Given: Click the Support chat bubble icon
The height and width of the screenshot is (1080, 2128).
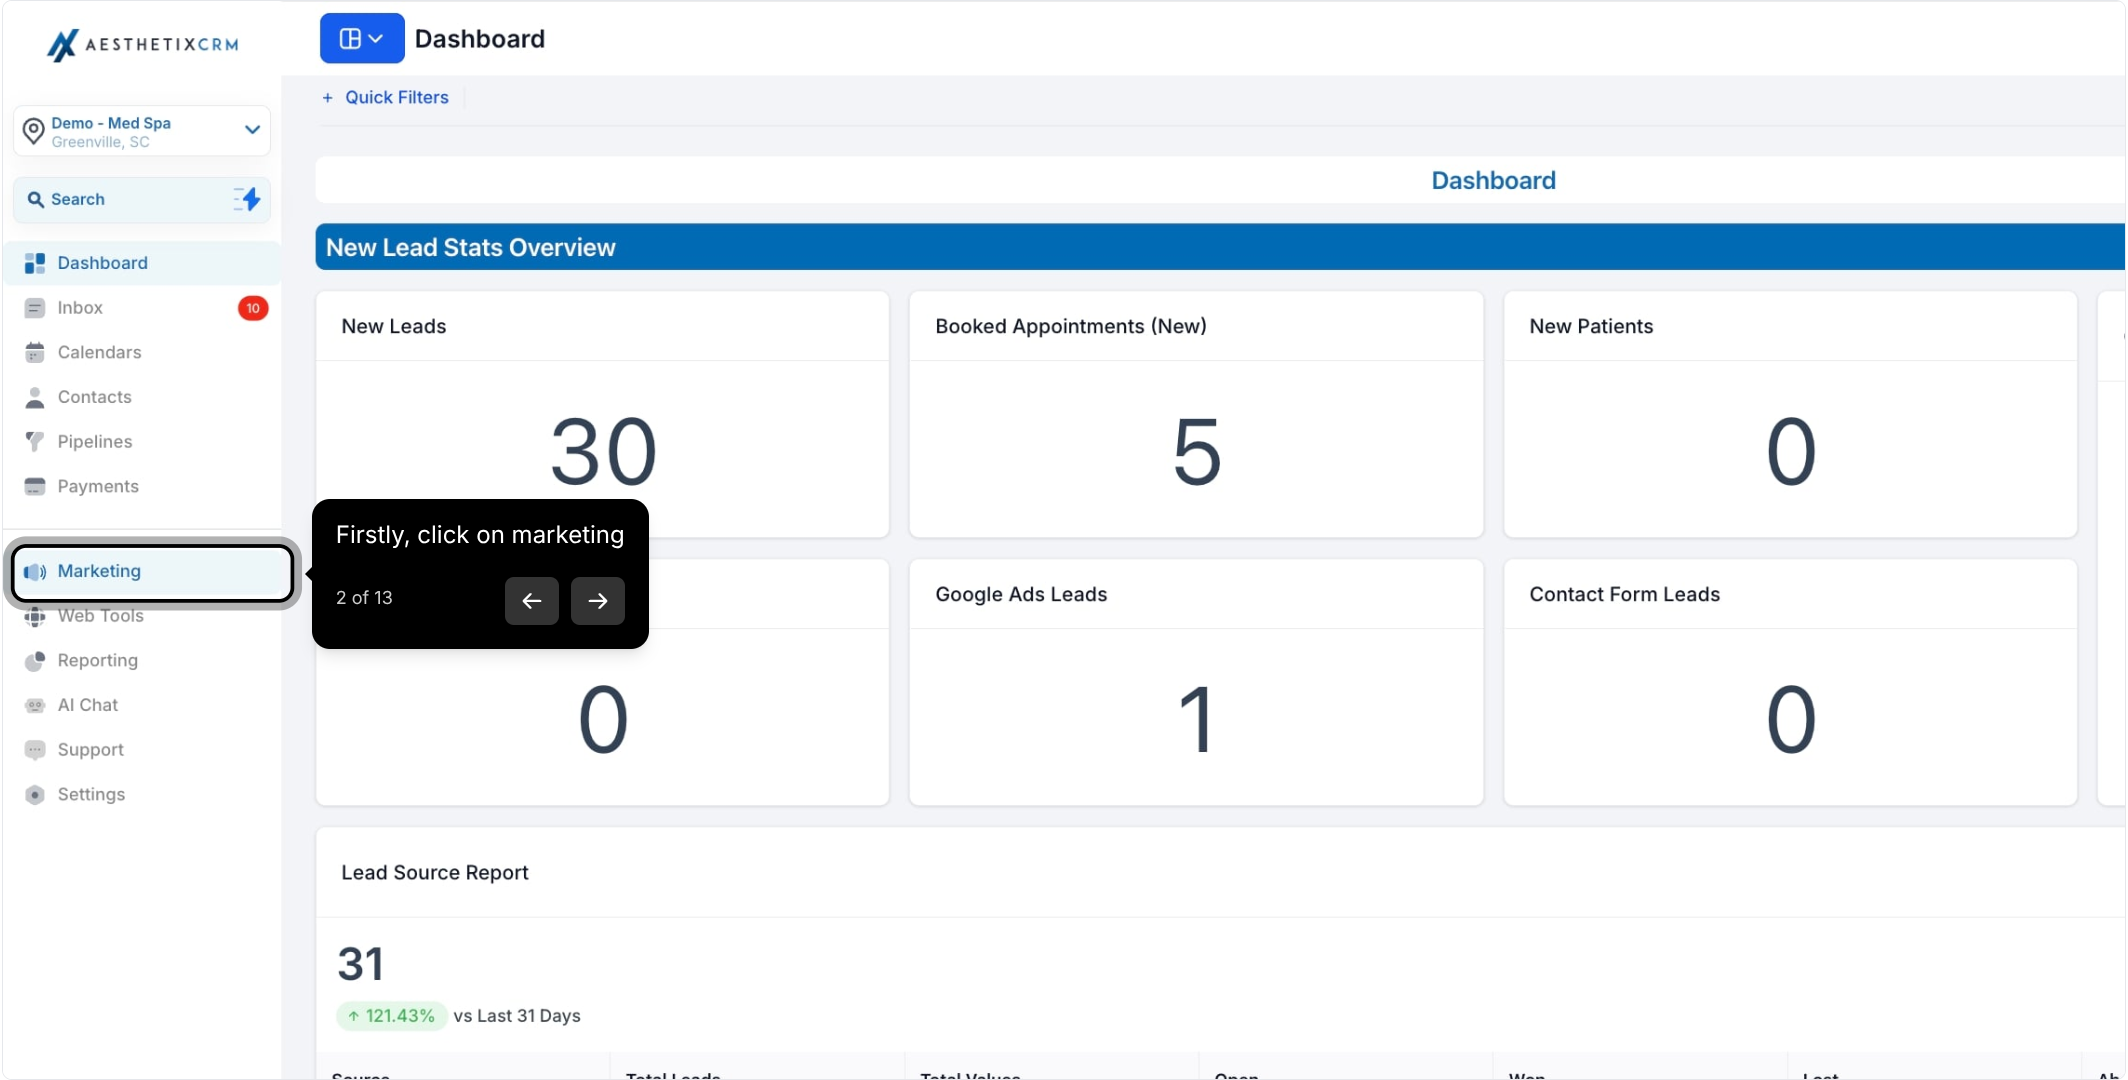Looking at the screenshot, I should coord(35,750).
